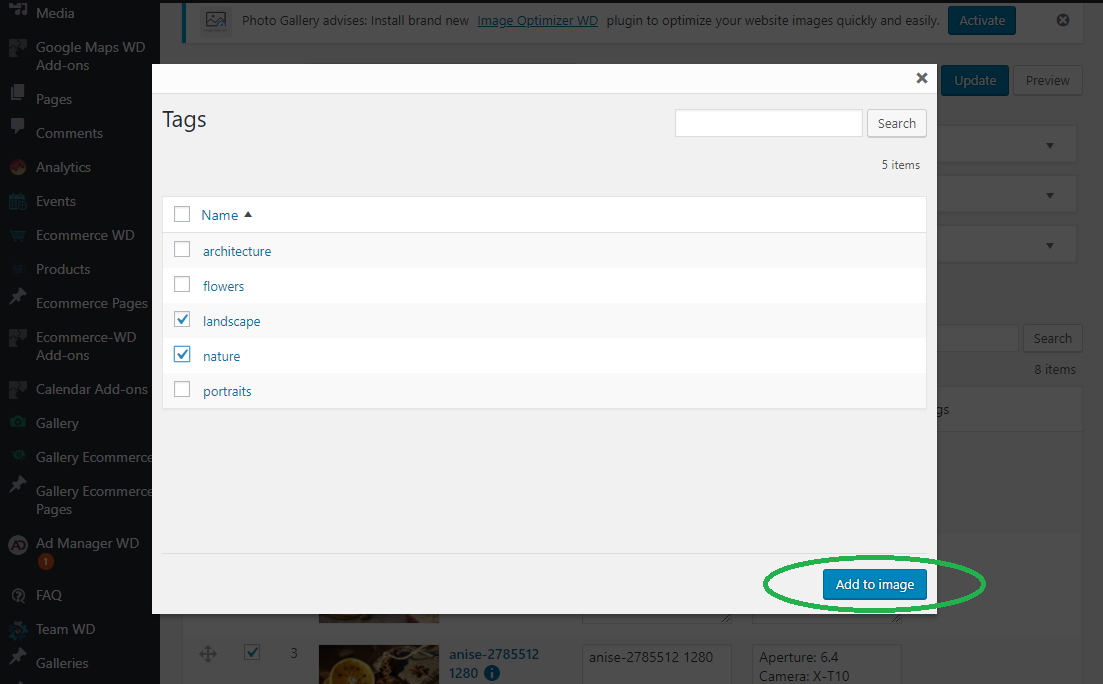The height and width of the screenshot is (684, 1103).
Task: Click the anise-2785512 1280 title field
Action: click(x=656, y=664)
